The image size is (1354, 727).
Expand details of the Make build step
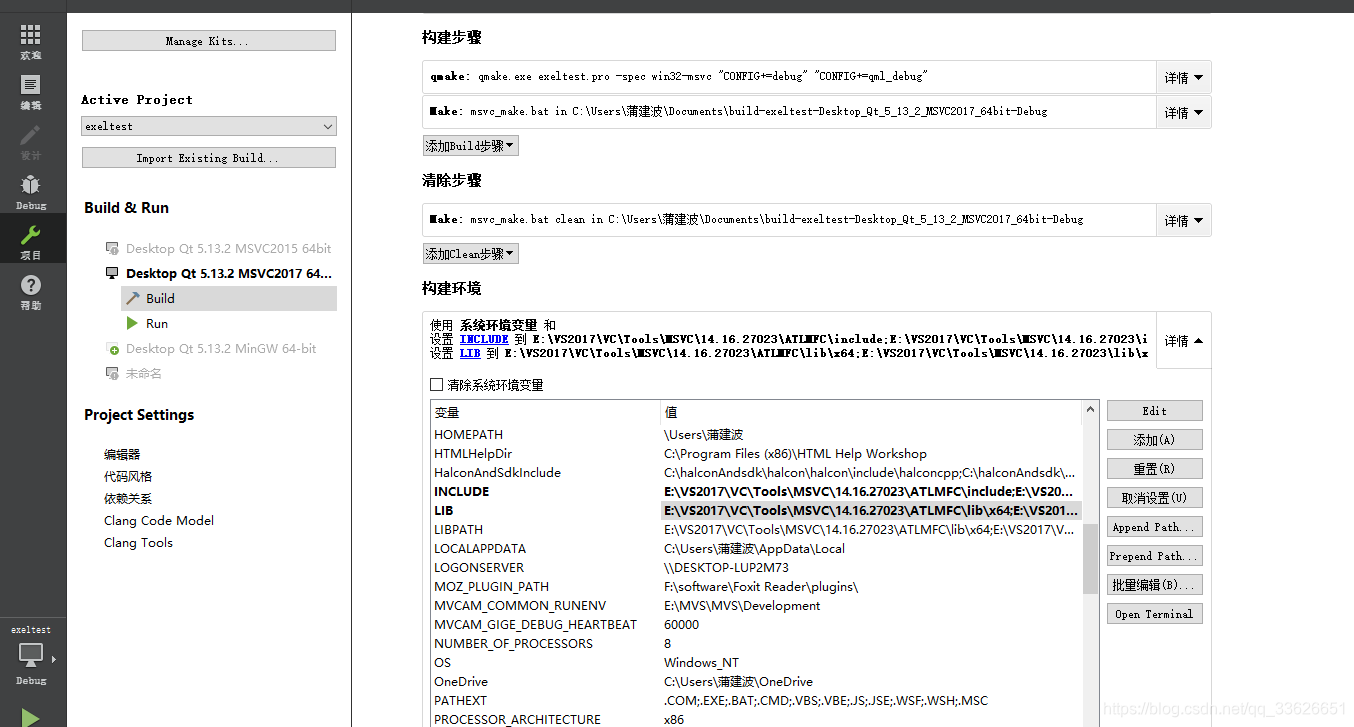coord(1184,112)
